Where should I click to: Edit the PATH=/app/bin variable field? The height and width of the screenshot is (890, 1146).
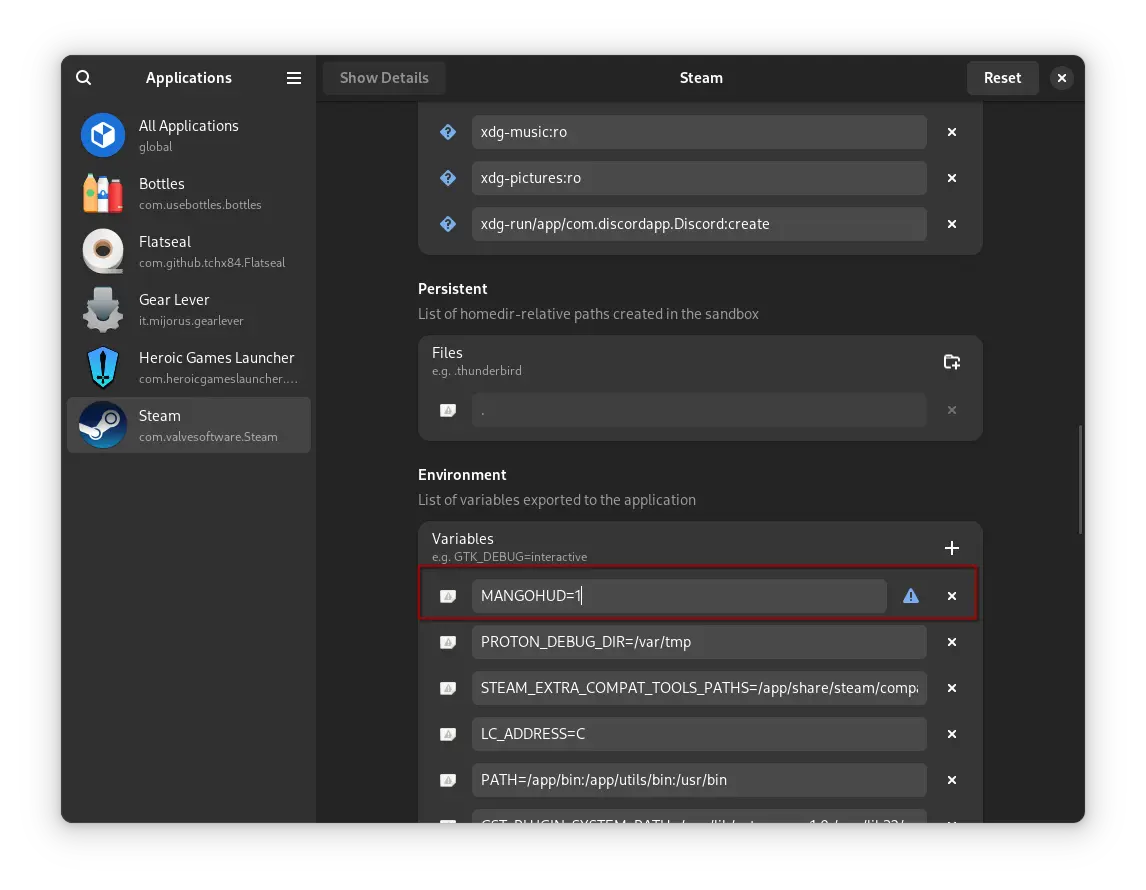tap(699, 780)
